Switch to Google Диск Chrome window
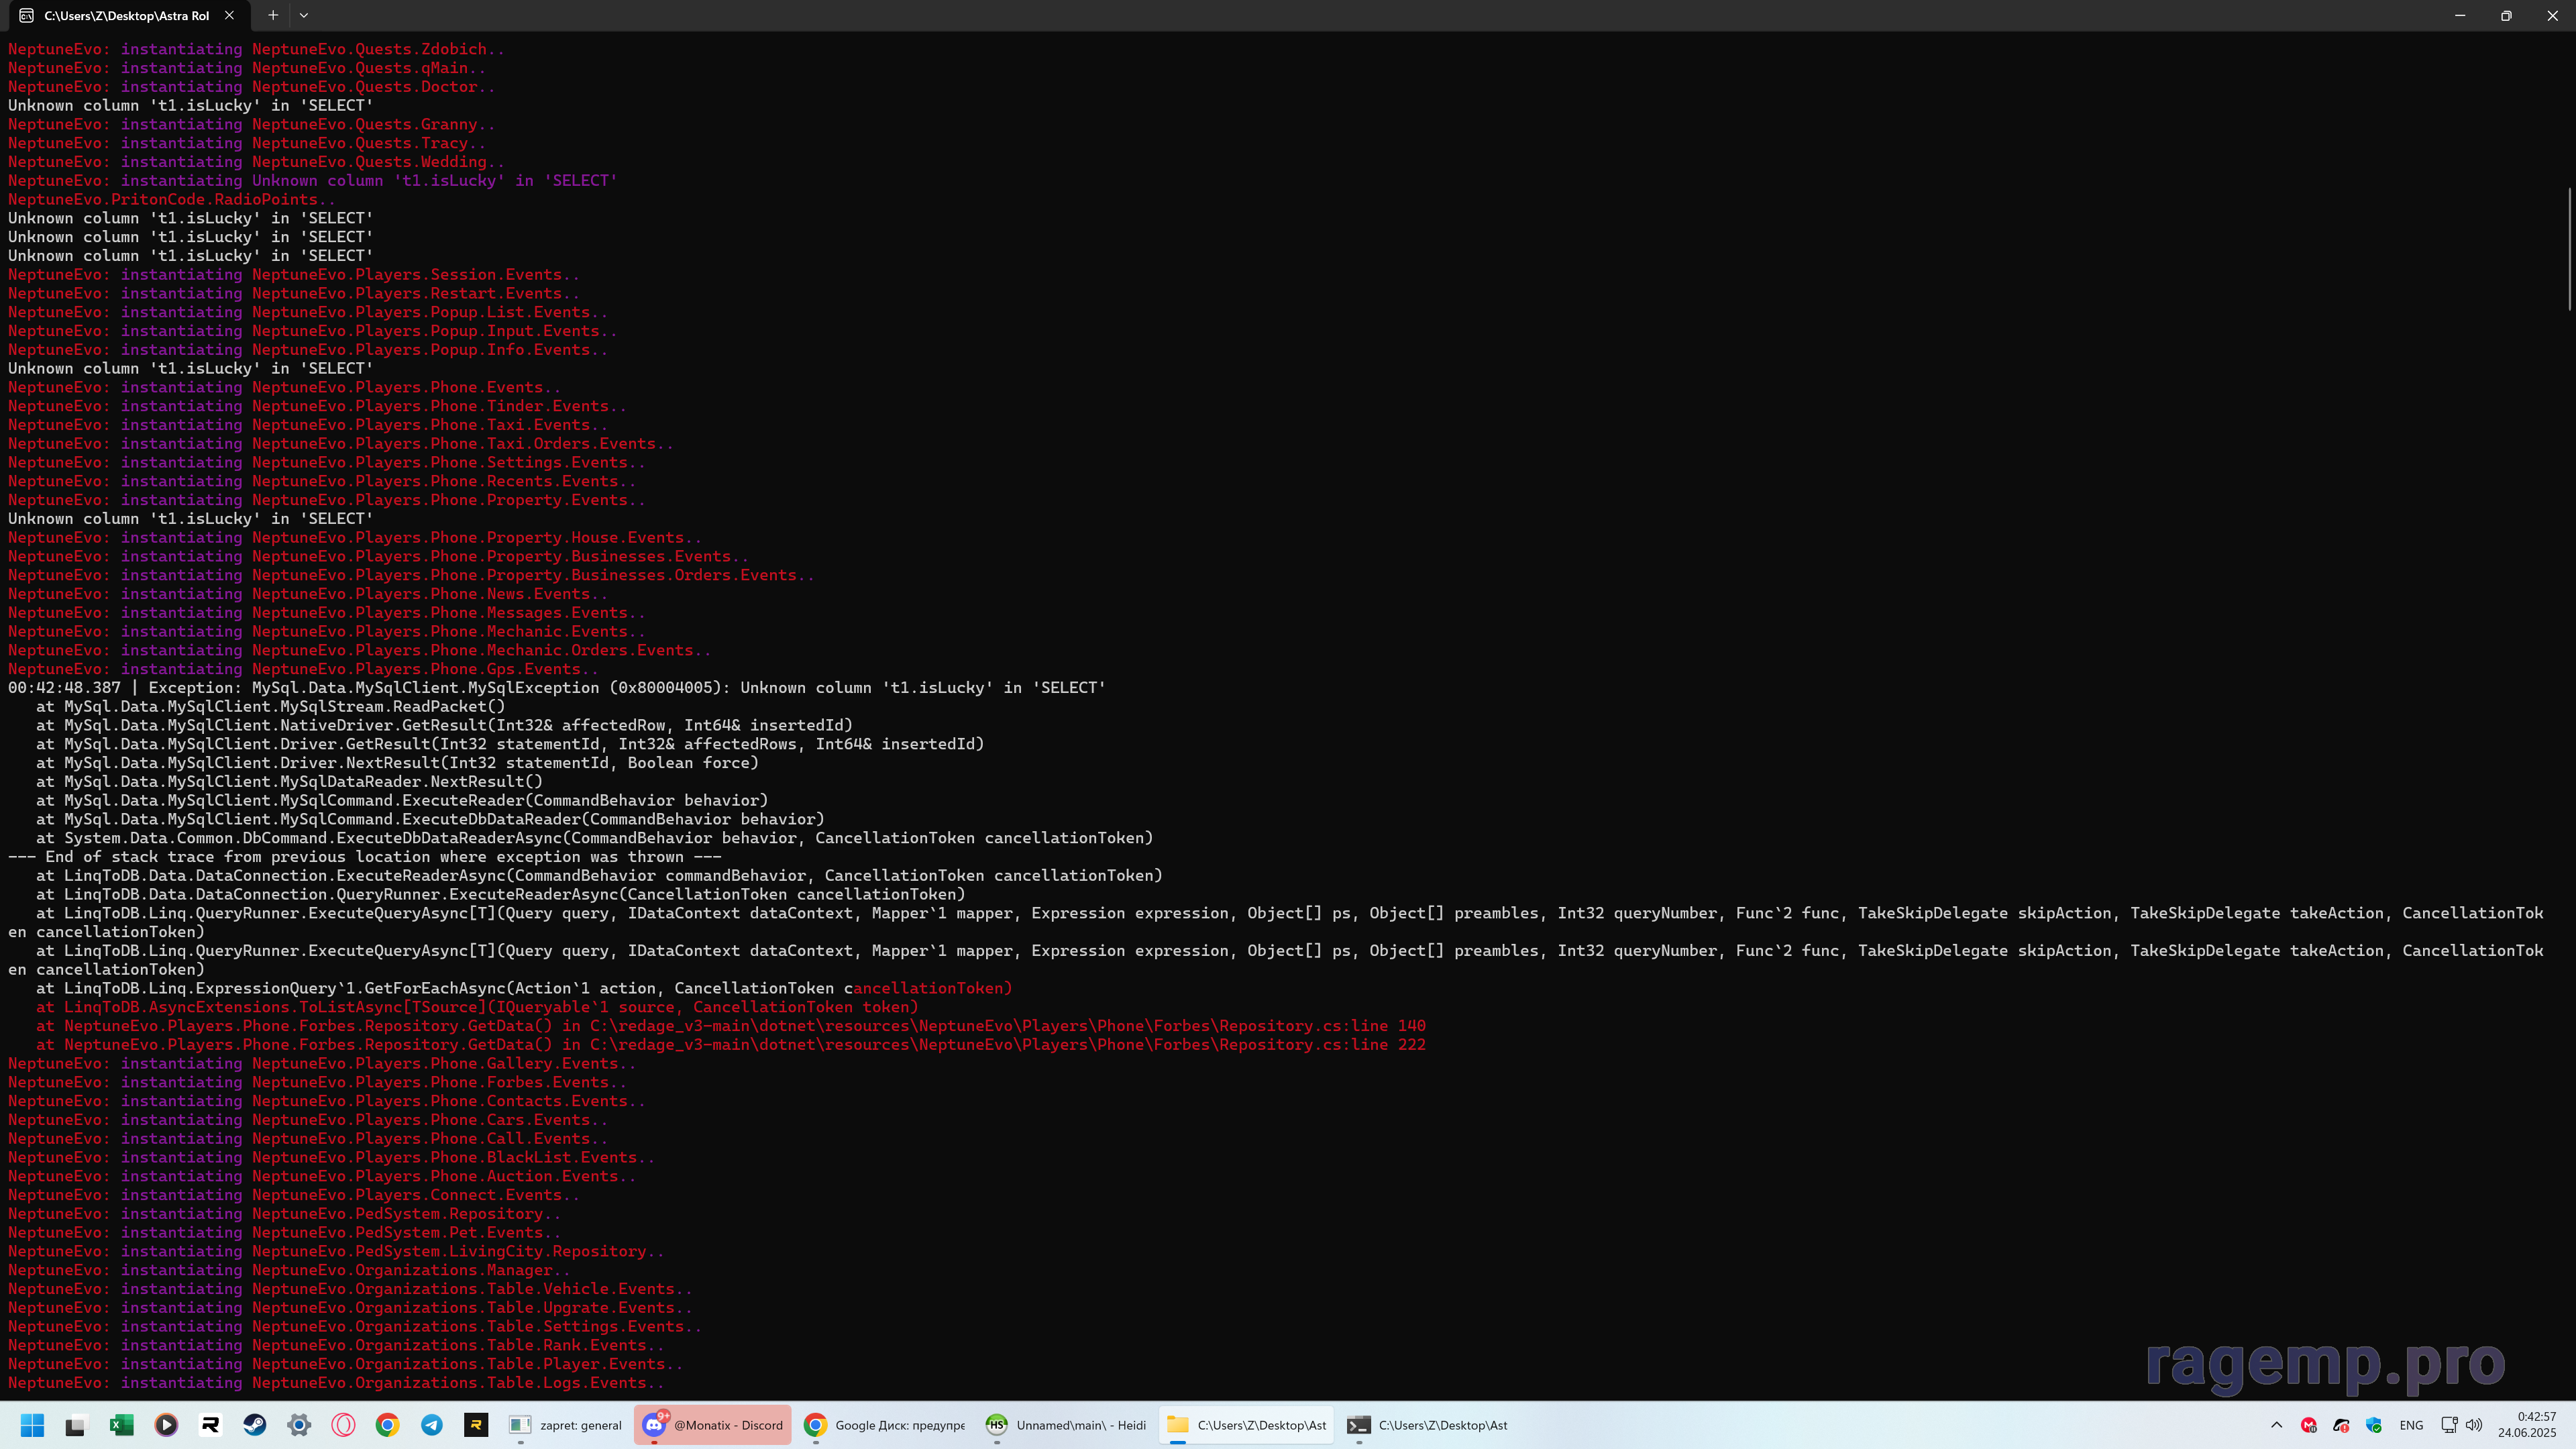The width and height of the screenshot is (2576, 1449). [885, 1425]
